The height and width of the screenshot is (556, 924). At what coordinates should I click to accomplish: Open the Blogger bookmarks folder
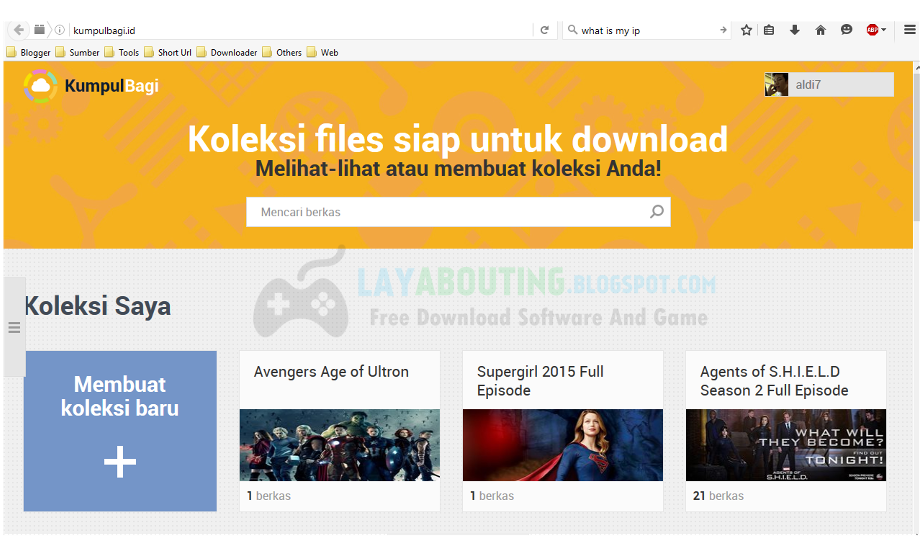(28, 52)
